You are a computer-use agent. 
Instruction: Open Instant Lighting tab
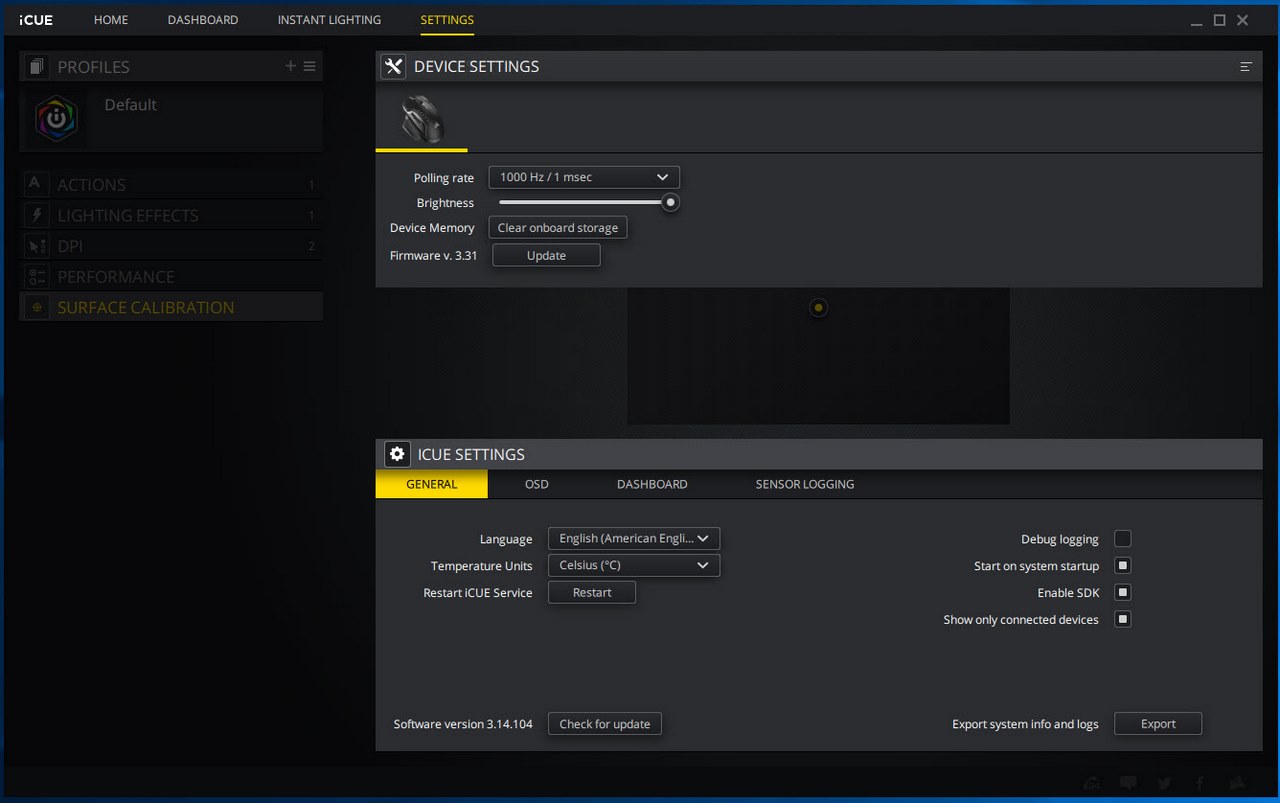pyautogui.click(x=329, y=20)
